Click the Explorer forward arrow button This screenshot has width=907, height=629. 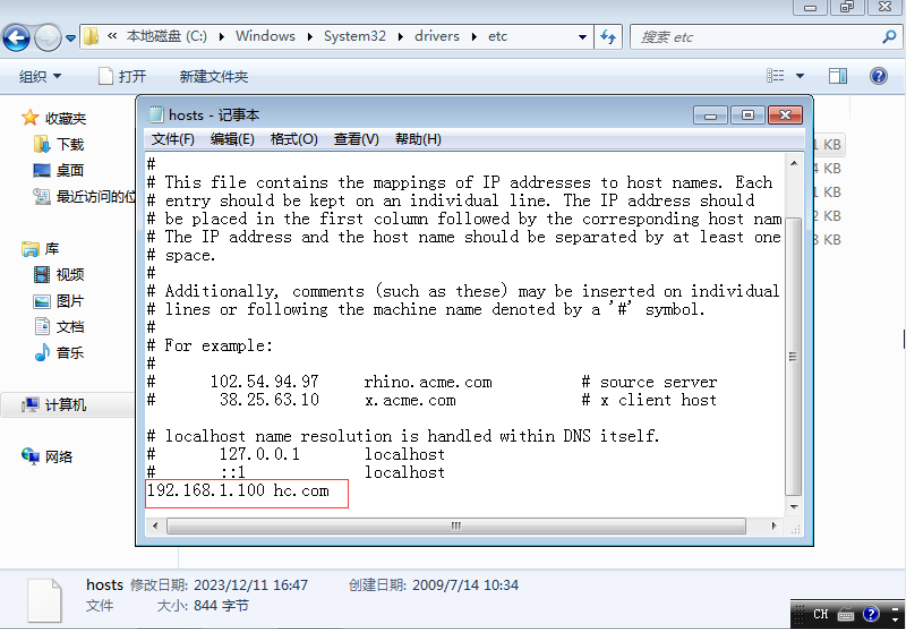47,38
